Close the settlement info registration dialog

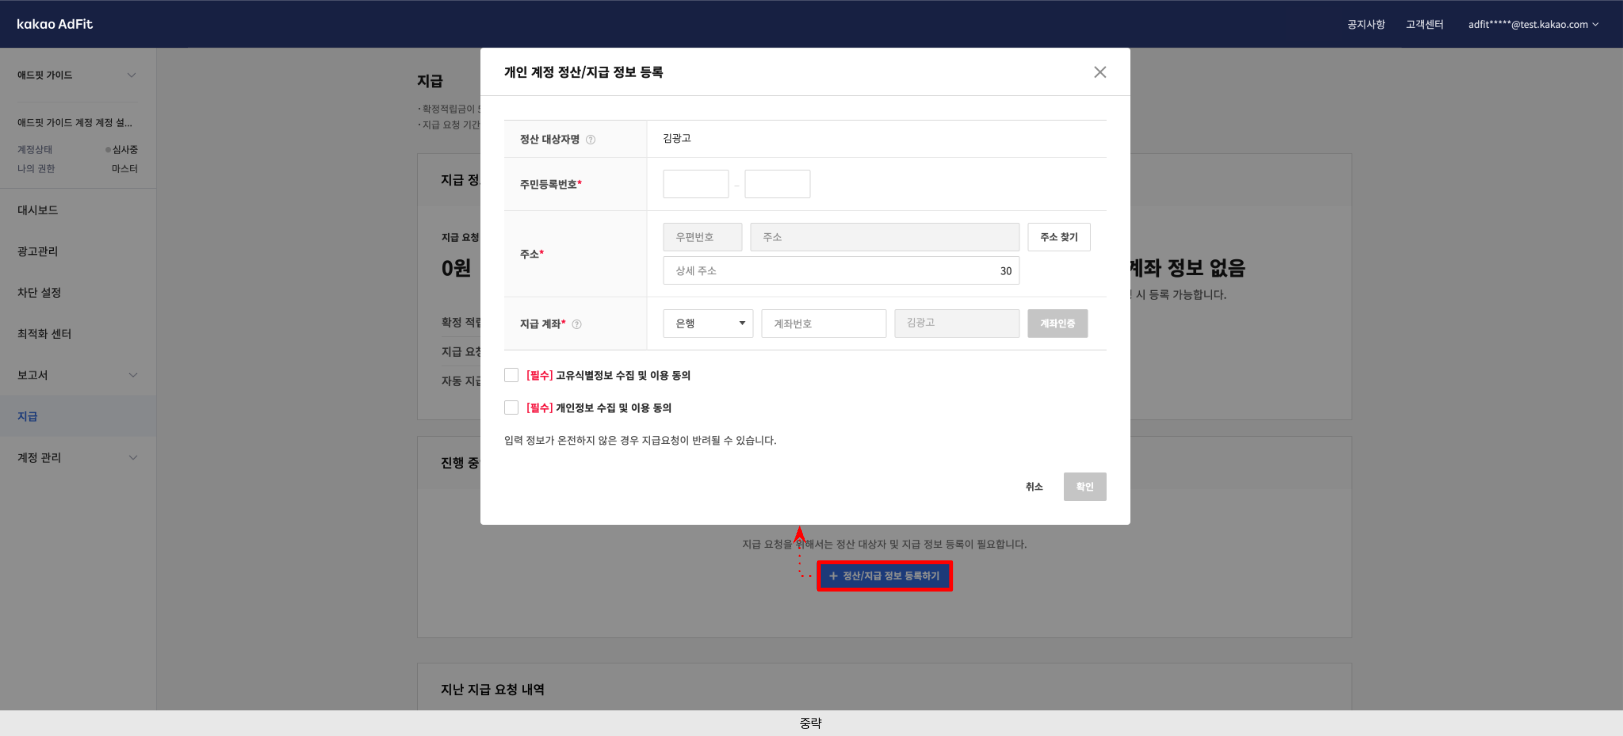click(1099, 72)
